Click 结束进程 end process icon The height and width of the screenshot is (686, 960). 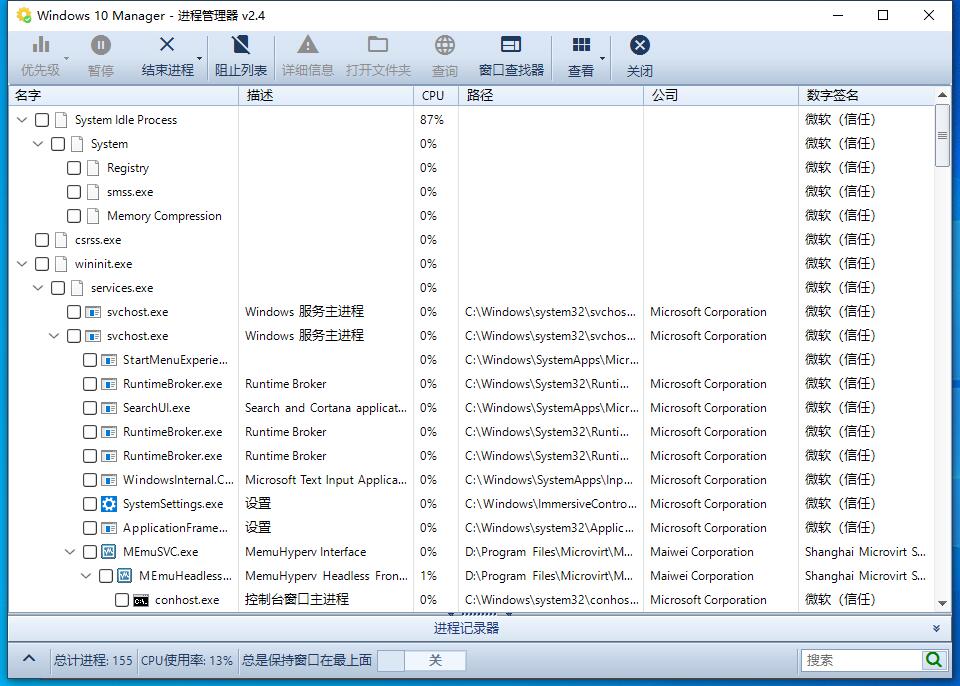167,45
